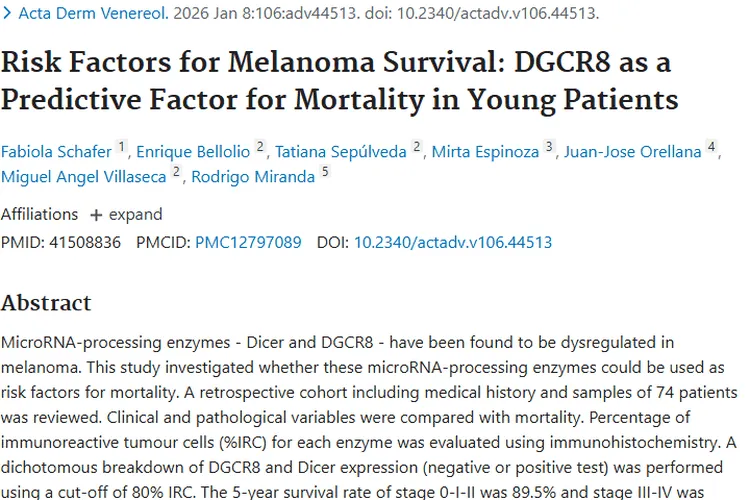
Task: Click affiliation superscript 5 after Miranda
Action: (324, 171)
